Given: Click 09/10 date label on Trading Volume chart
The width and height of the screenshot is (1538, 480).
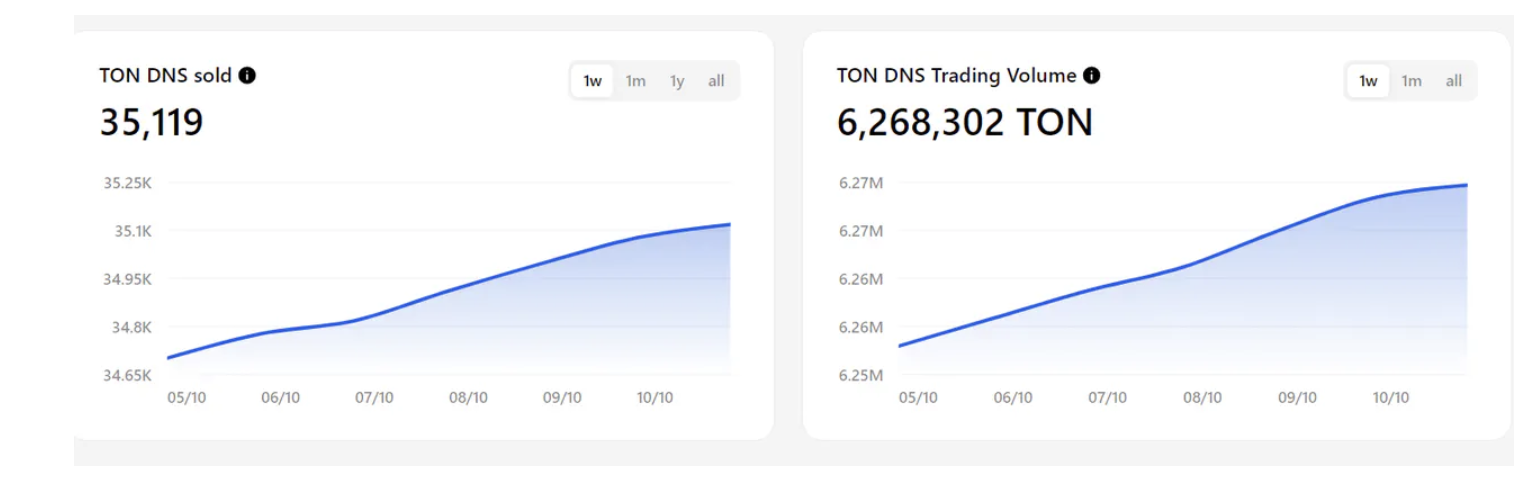Looking at the screenshot, I should point(1297,398).
